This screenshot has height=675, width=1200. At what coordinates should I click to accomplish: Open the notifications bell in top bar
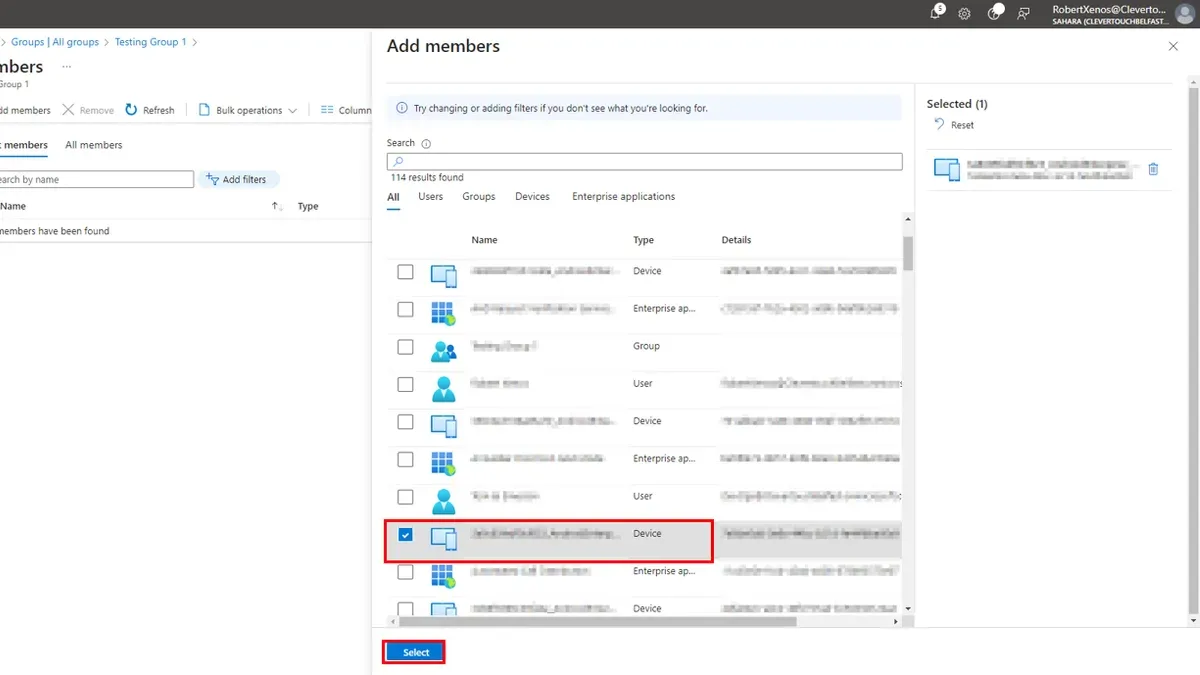click(936, 12)
